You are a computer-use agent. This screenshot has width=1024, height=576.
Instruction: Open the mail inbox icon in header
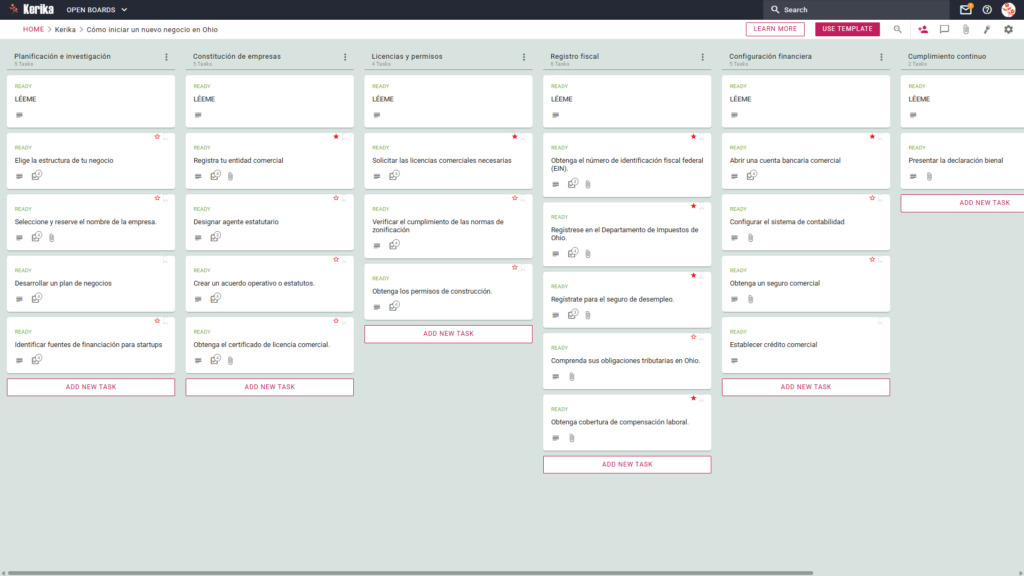pos(965,10)
